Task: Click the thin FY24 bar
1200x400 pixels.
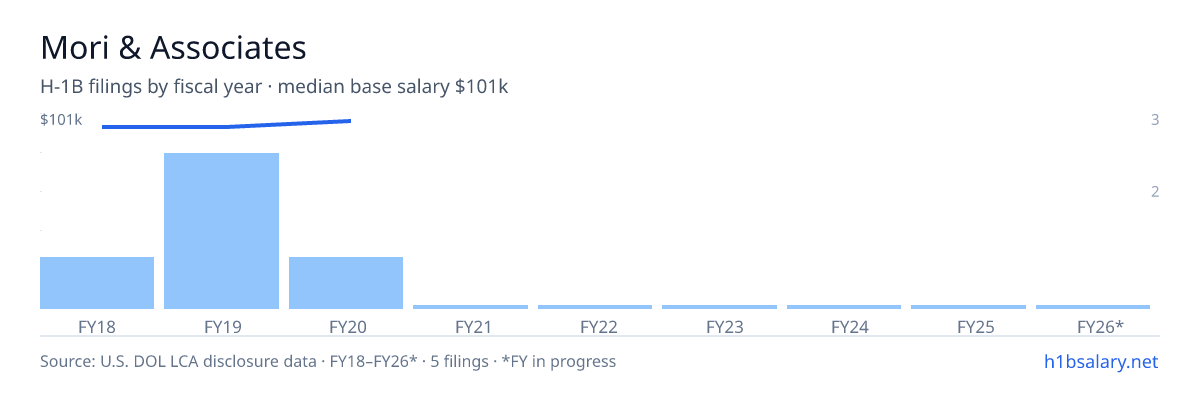Action: click(x=844, y=306)
